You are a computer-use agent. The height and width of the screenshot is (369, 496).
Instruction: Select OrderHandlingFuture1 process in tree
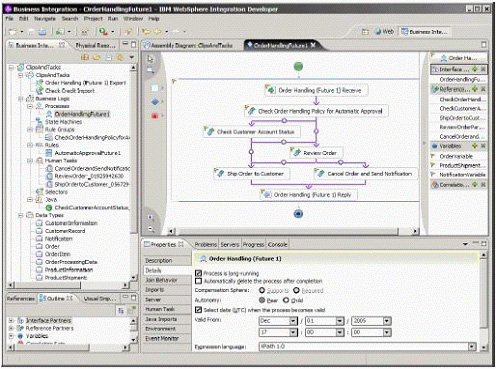tap(82, 114)
